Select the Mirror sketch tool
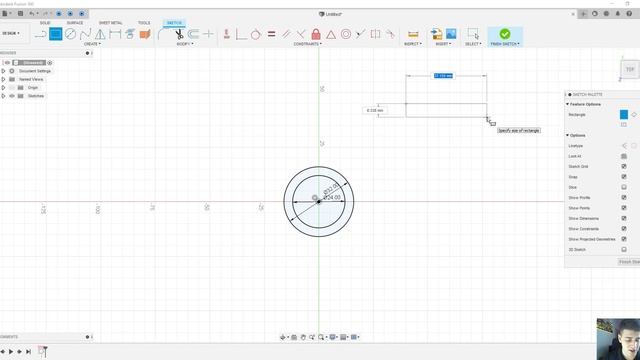 130,34
